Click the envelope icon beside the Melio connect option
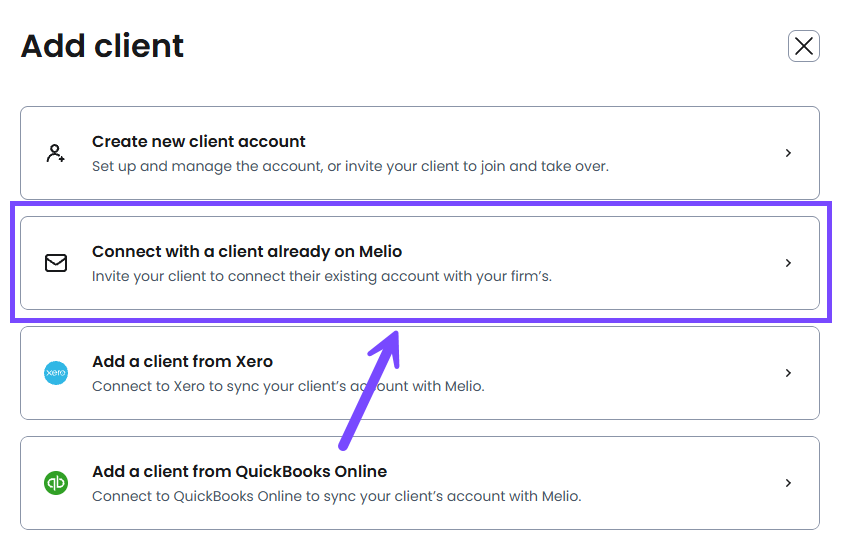Viewport: 843px width, 559px height. pos(56,263)
